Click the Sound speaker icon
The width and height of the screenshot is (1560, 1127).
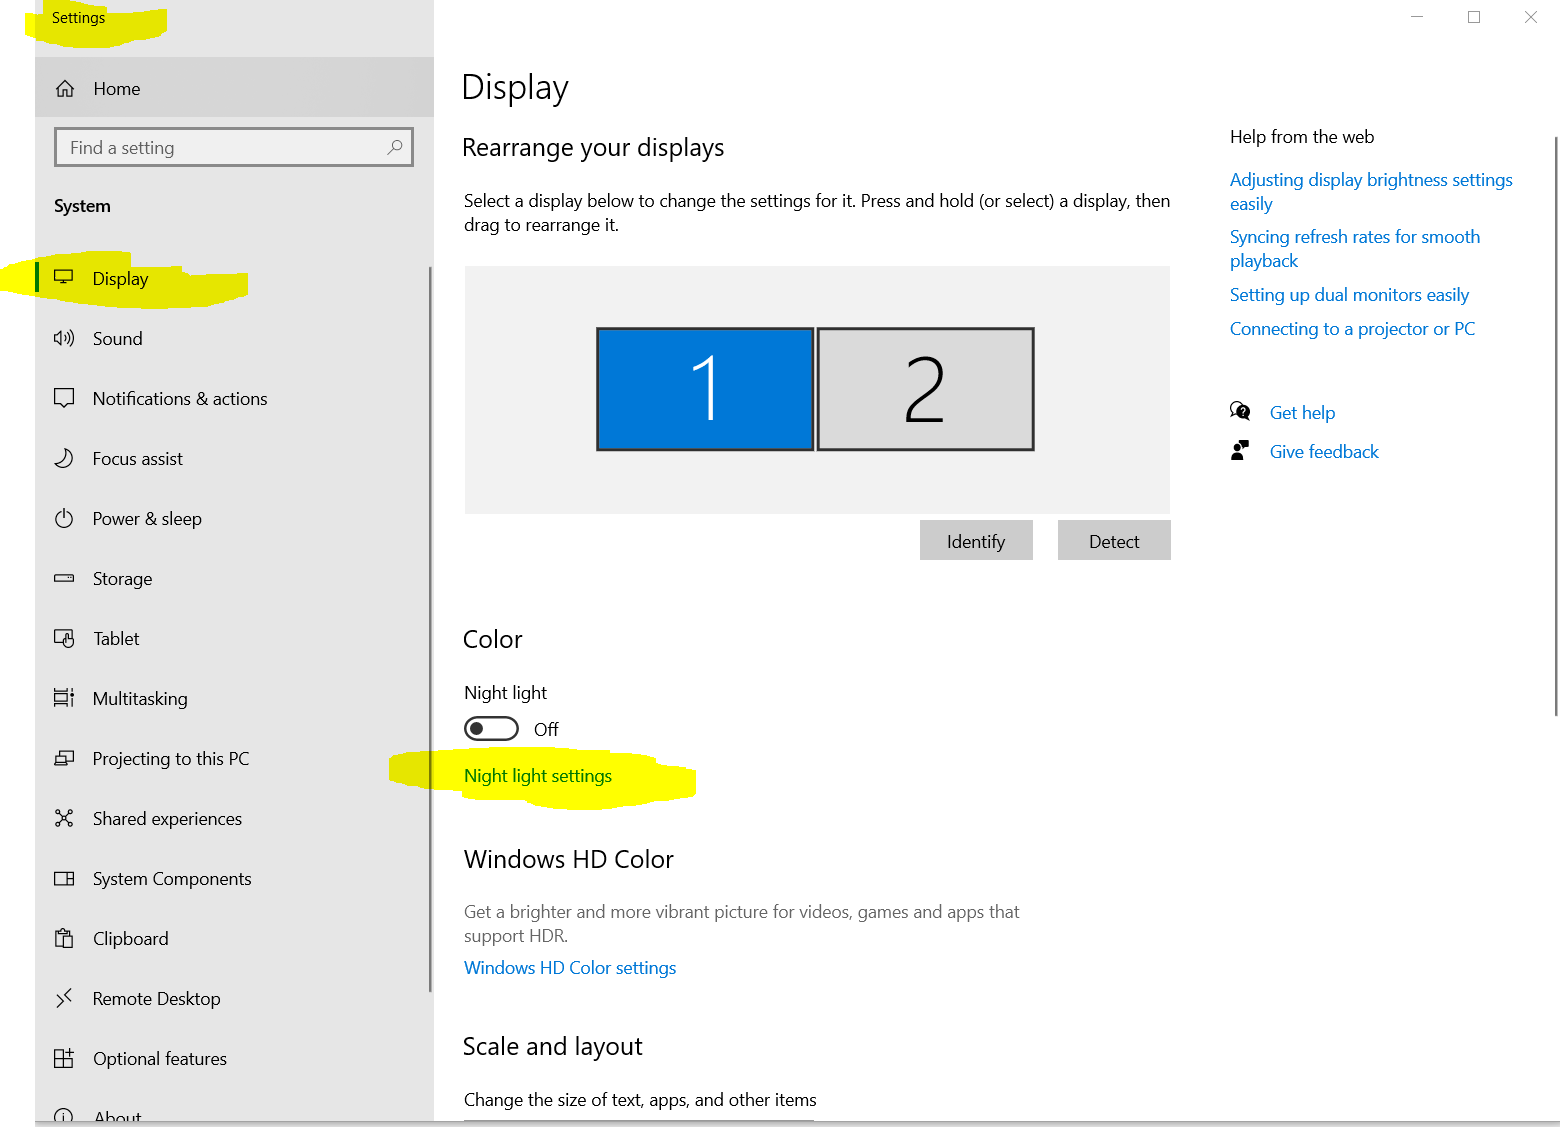tap(64, 338)
